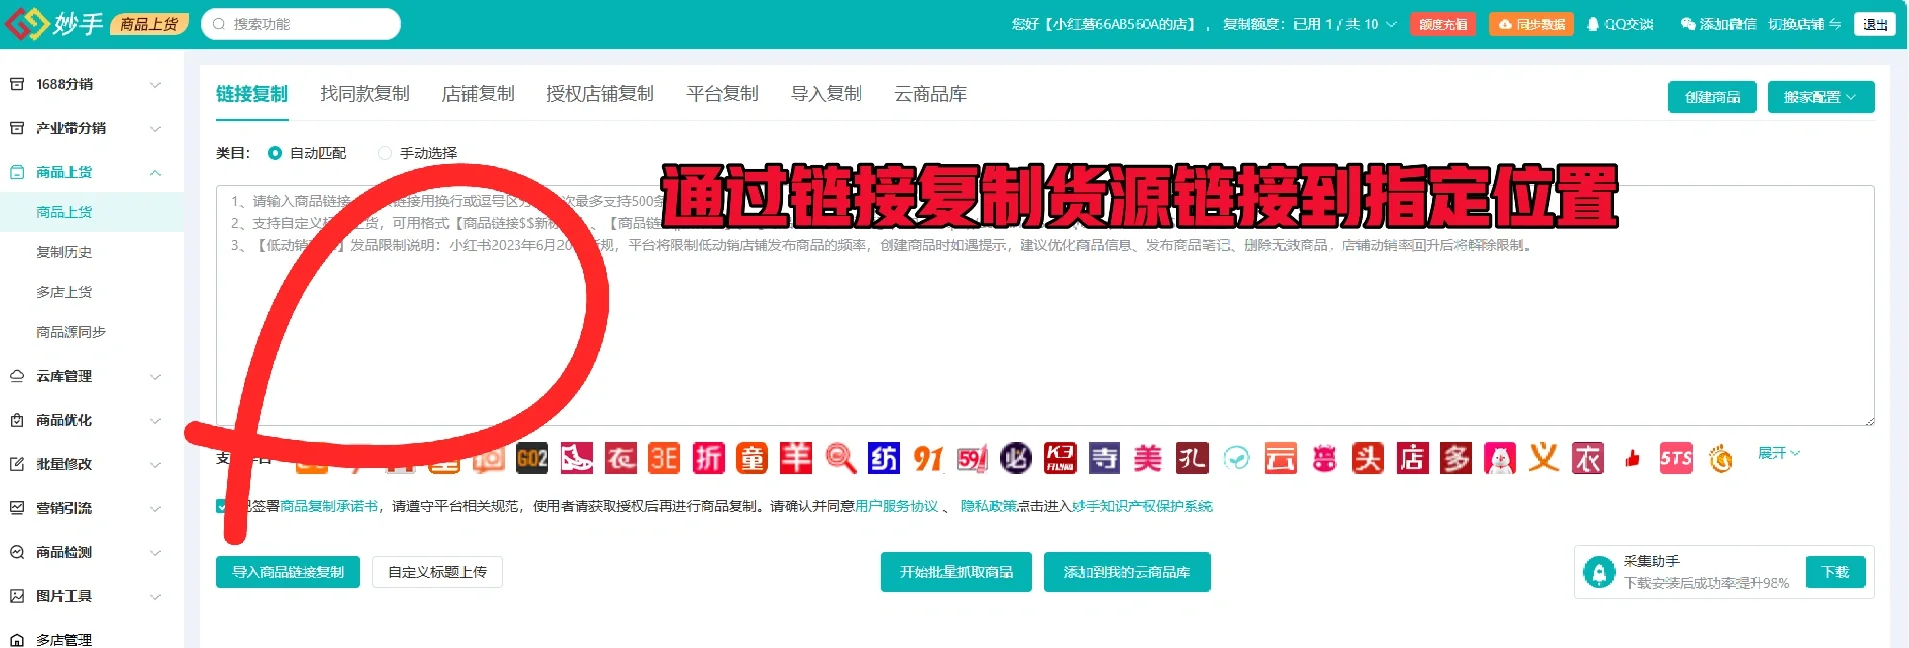Select the 寺 platform icon
The height and width of the screenshot is (648, 1909).
[x=1104, y=459]
